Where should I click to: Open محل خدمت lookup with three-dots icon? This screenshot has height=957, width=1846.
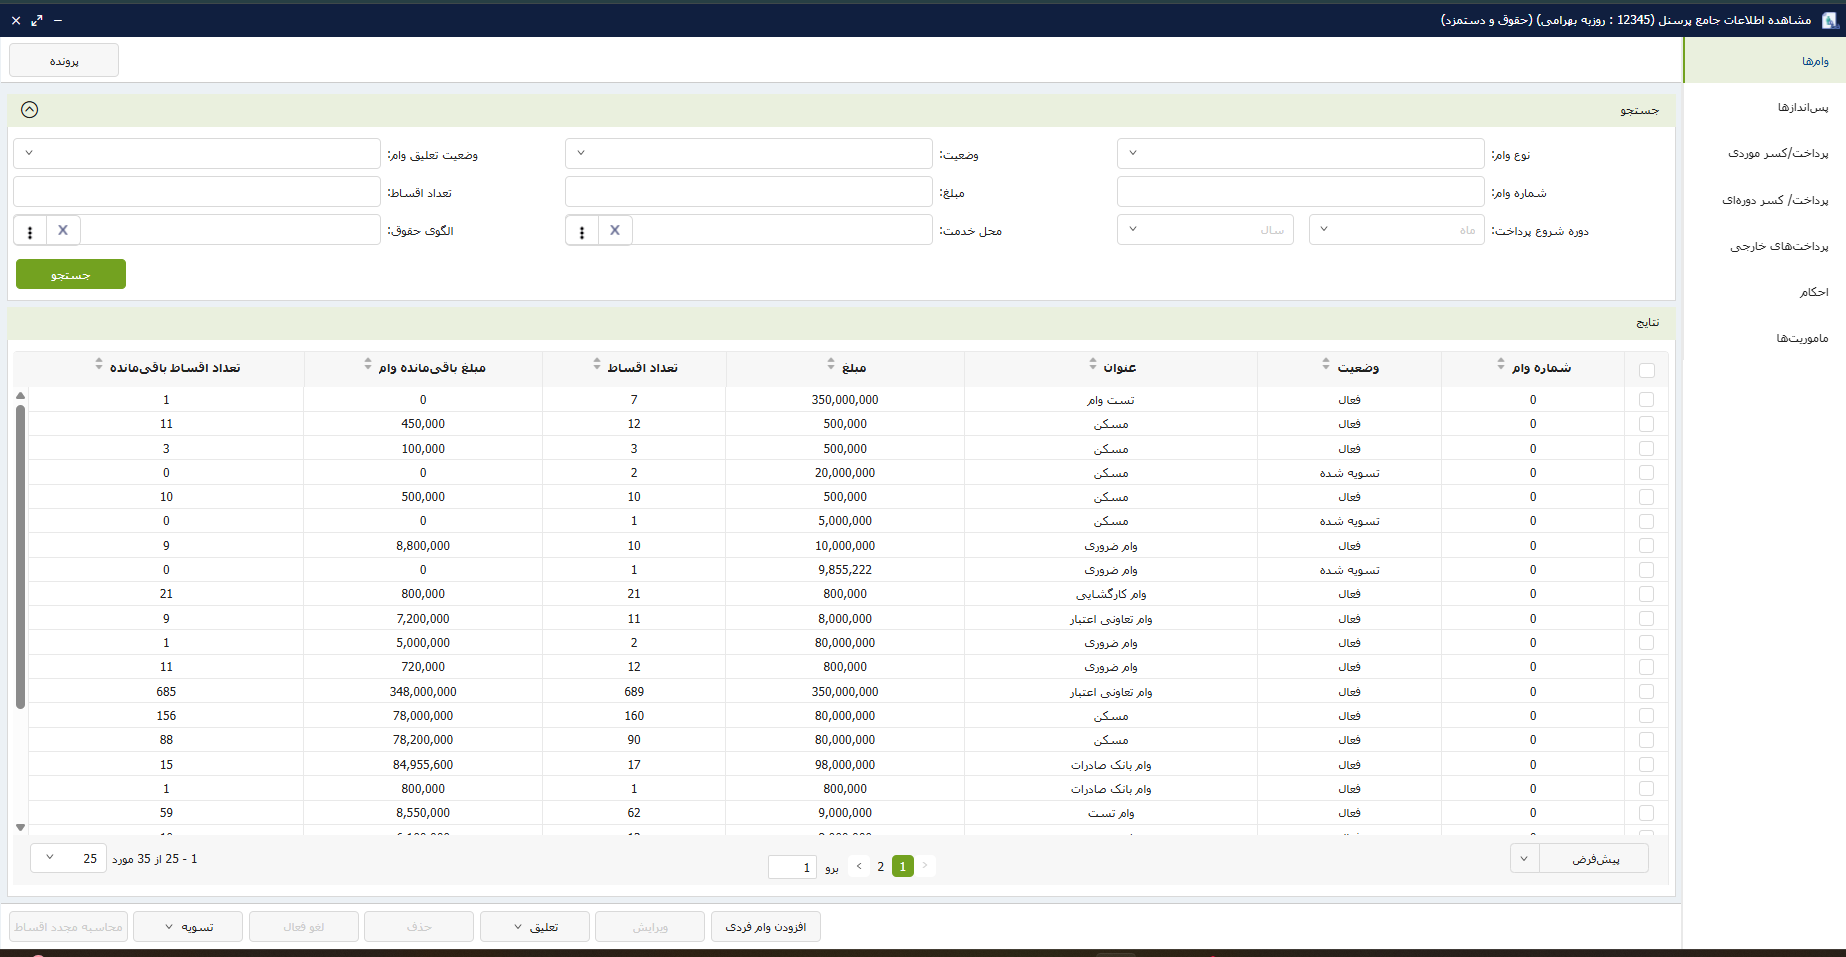(582, 231)
